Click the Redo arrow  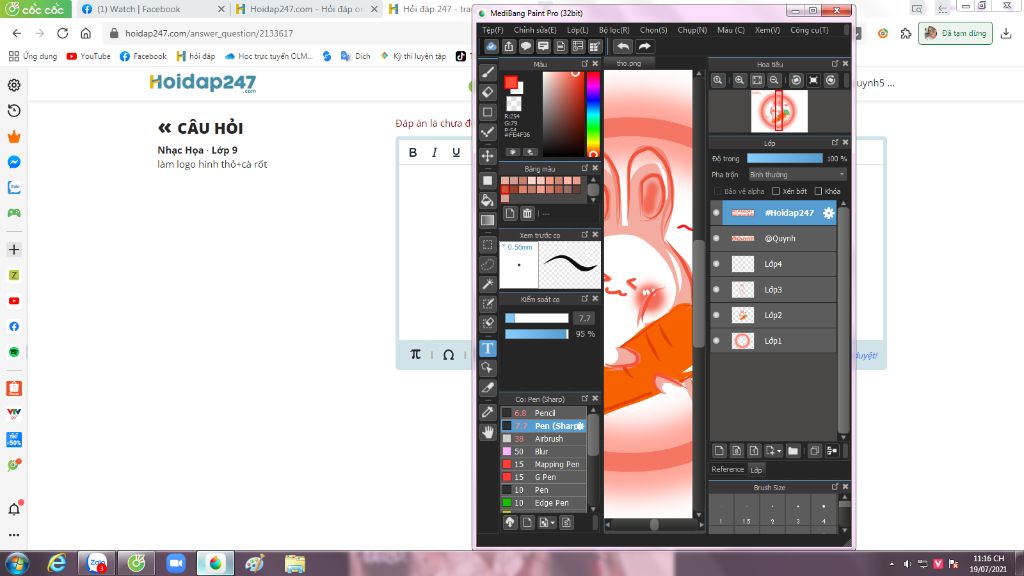tap(645, 46)
